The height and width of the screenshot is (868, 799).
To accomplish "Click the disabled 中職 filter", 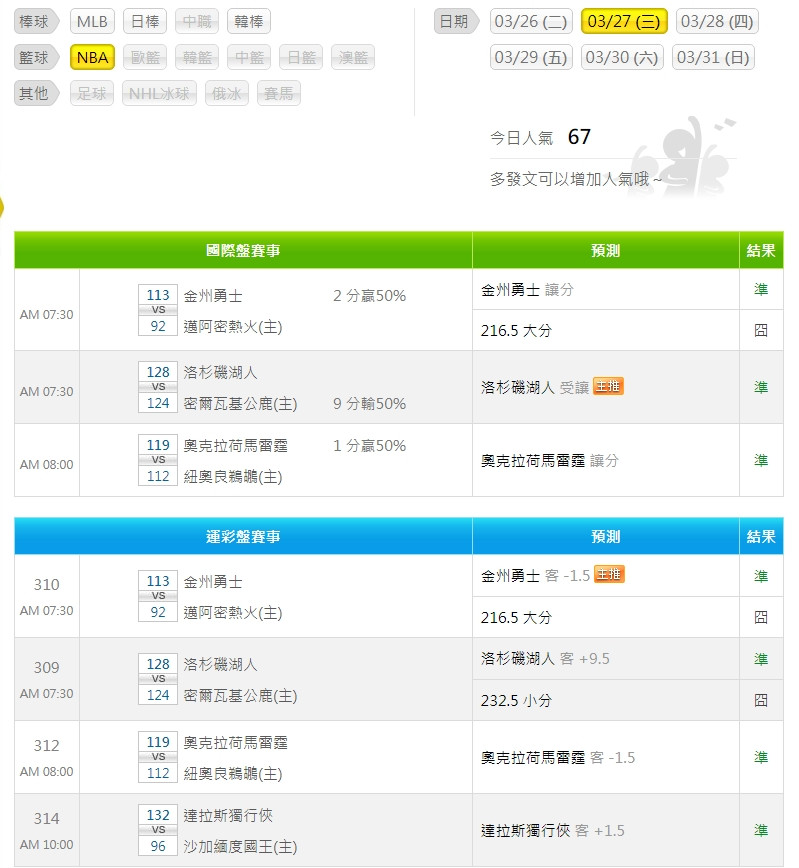I will (x=197, y=22).
